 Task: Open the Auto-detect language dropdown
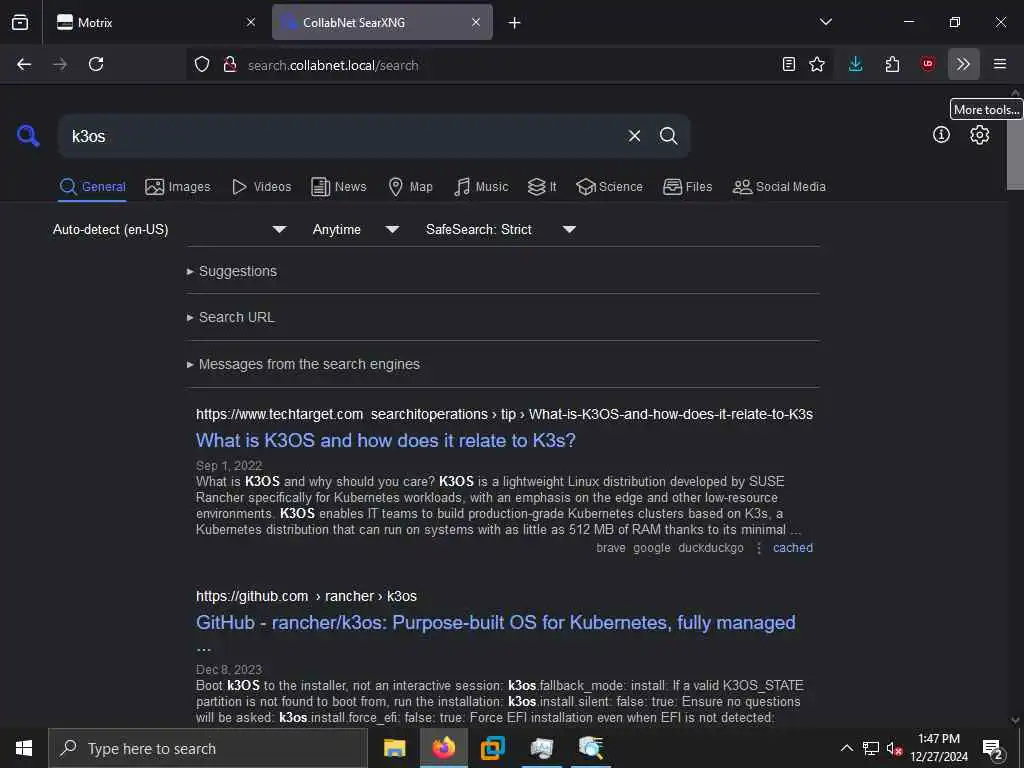pyautogui.click(x=170, y=229)
